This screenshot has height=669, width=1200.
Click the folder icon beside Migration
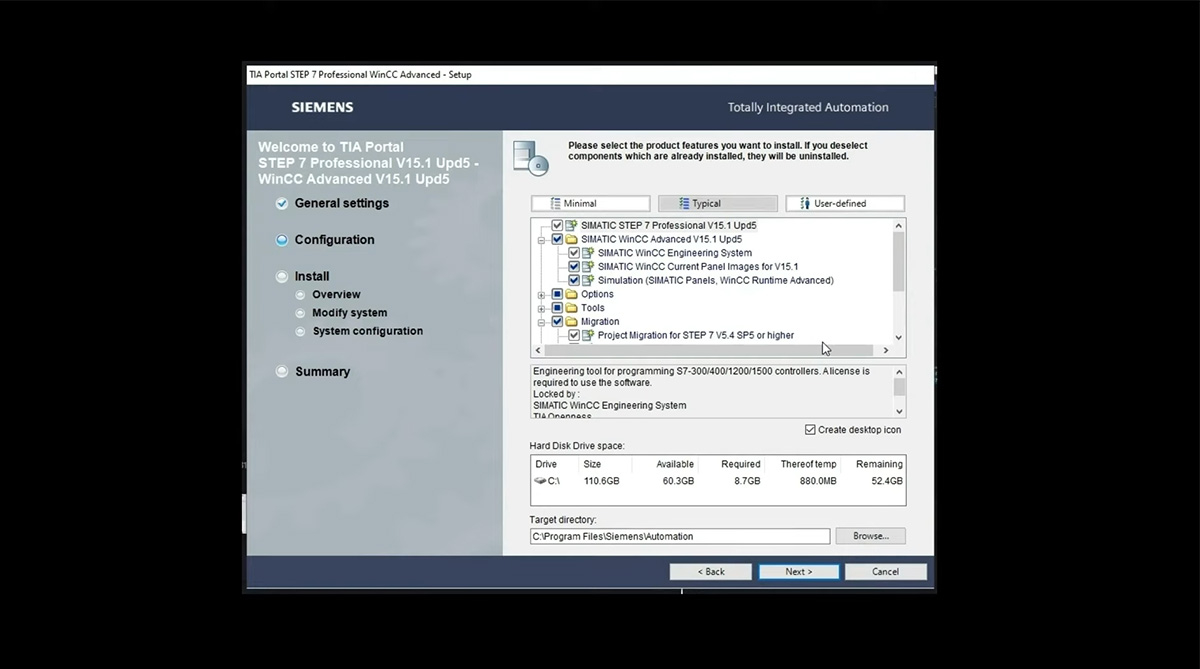coord(572,322)
